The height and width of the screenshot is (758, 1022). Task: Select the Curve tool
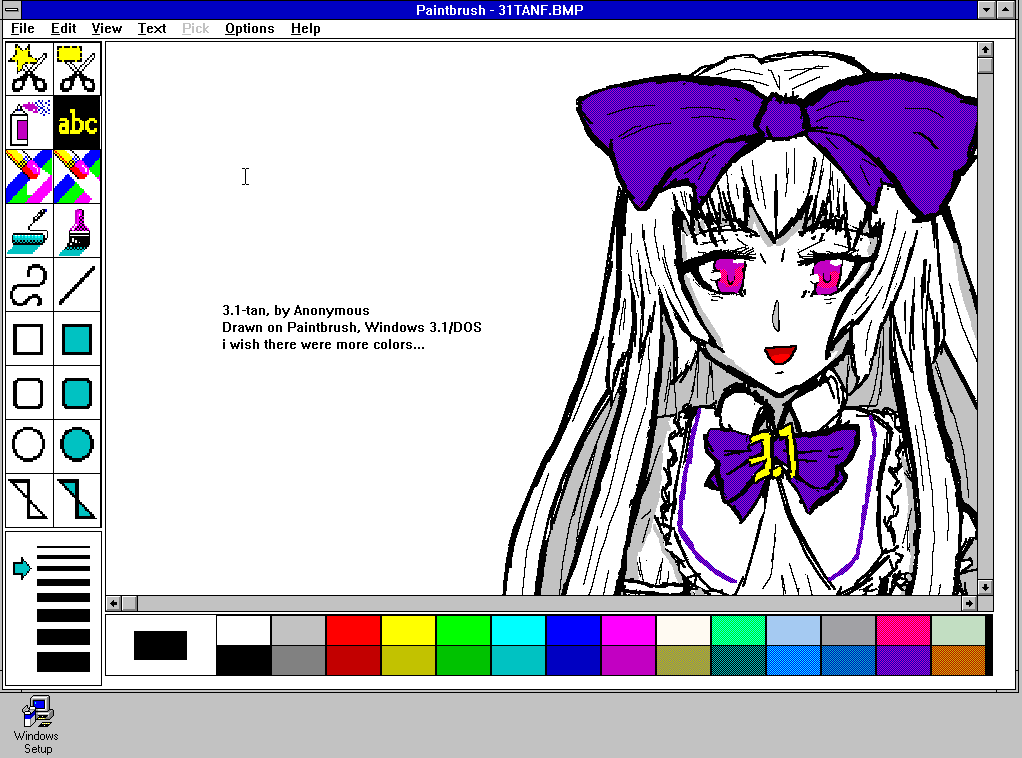(29, 285)
